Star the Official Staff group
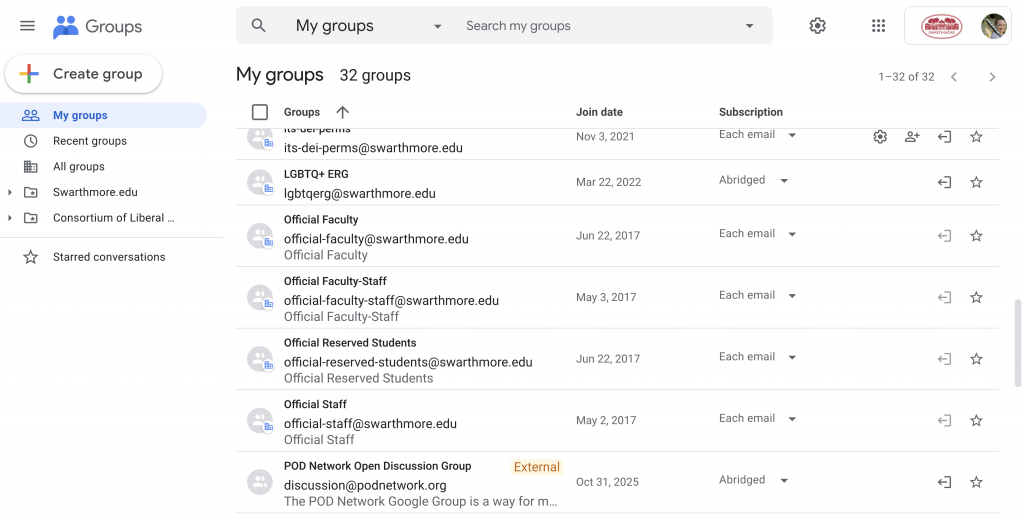1024x521 pixels. 976,421
